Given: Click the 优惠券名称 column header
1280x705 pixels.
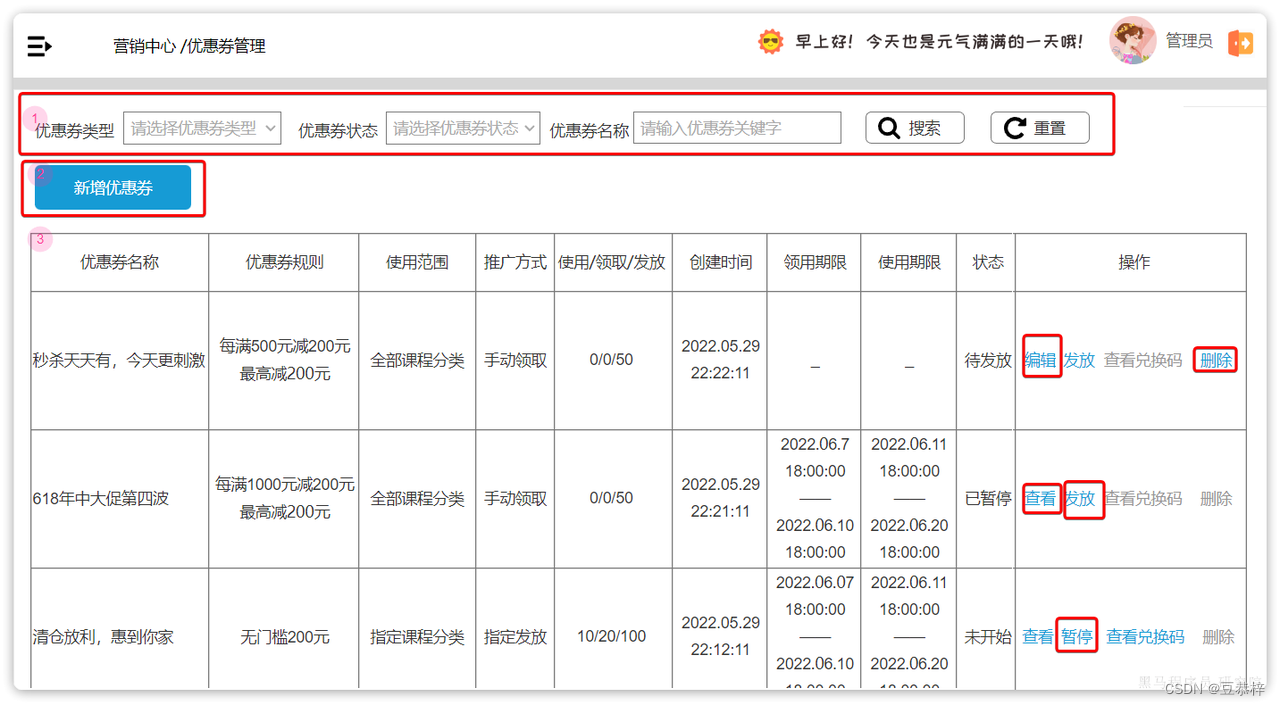Looking at the screenshot, I should 120,262.
